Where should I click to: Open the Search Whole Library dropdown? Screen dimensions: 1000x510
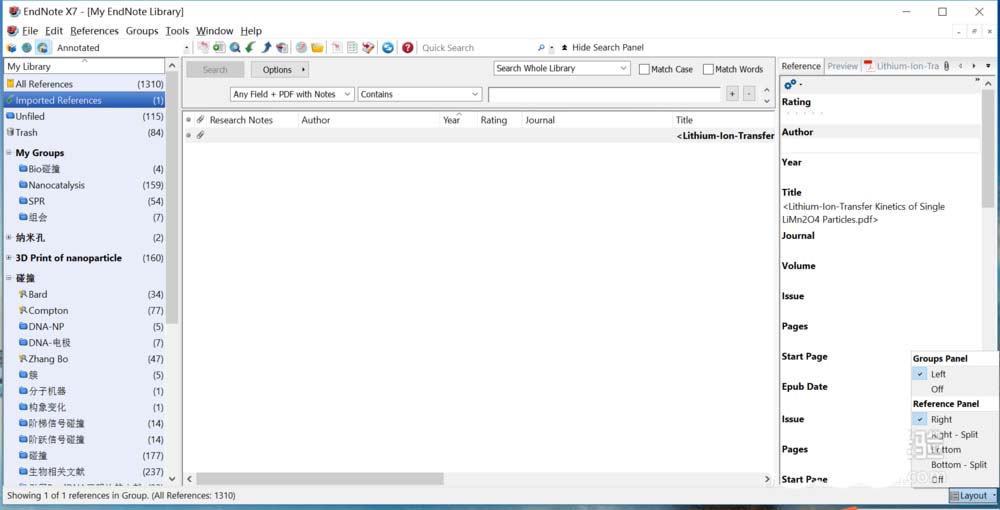click(562, 69)
